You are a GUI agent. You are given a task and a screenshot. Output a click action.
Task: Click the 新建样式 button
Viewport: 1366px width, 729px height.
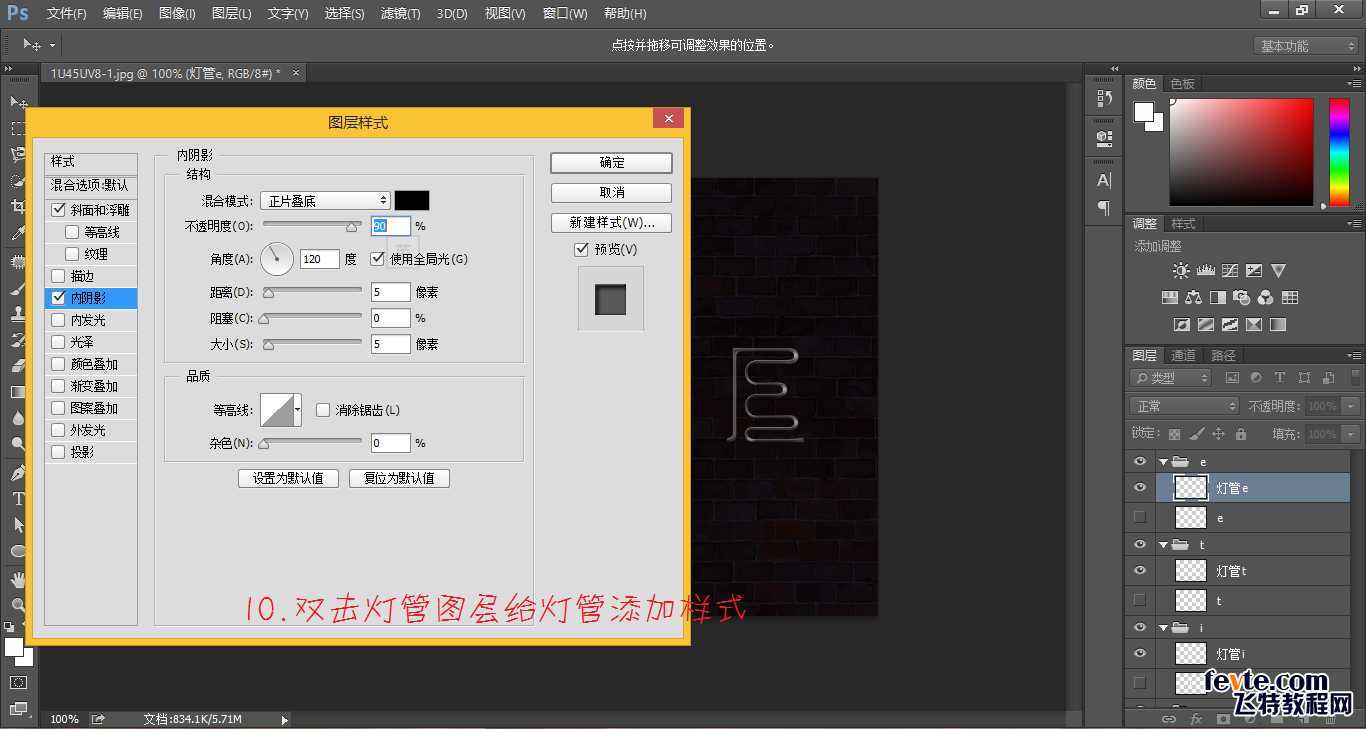tap(611, 222)
